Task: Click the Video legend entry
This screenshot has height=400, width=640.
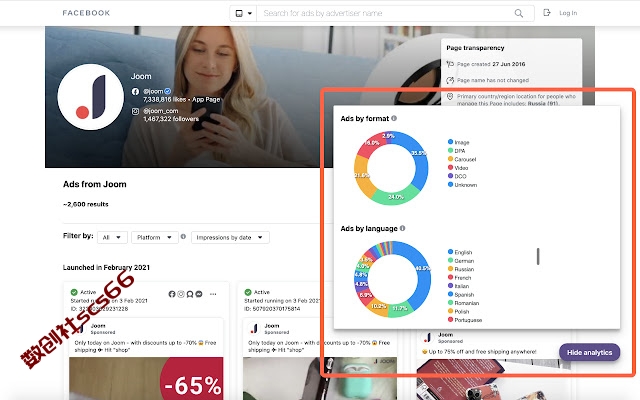Action: pos(458,168)
